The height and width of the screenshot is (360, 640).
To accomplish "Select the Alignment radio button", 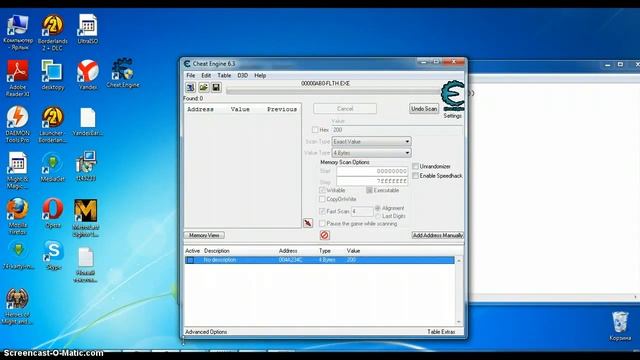I will (378, 208).
